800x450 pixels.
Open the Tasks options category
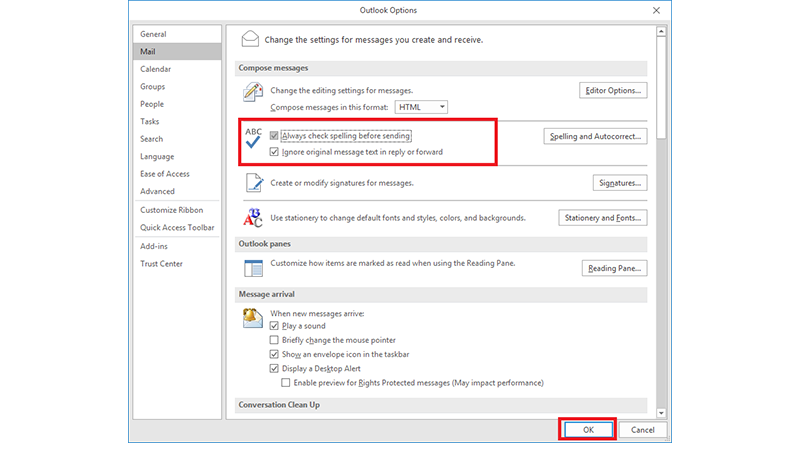(177, 121)
